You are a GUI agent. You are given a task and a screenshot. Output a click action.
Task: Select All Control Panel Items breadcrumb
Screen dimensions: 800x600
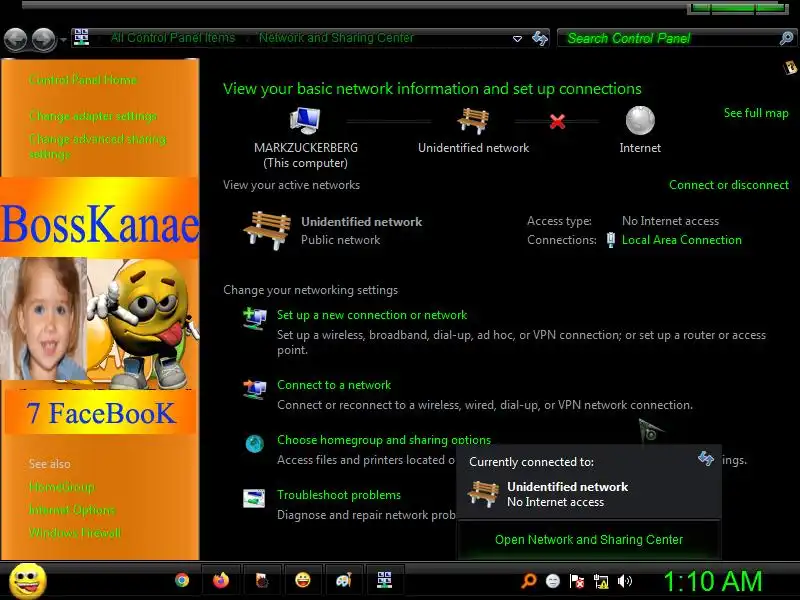[x=173, y=38]
